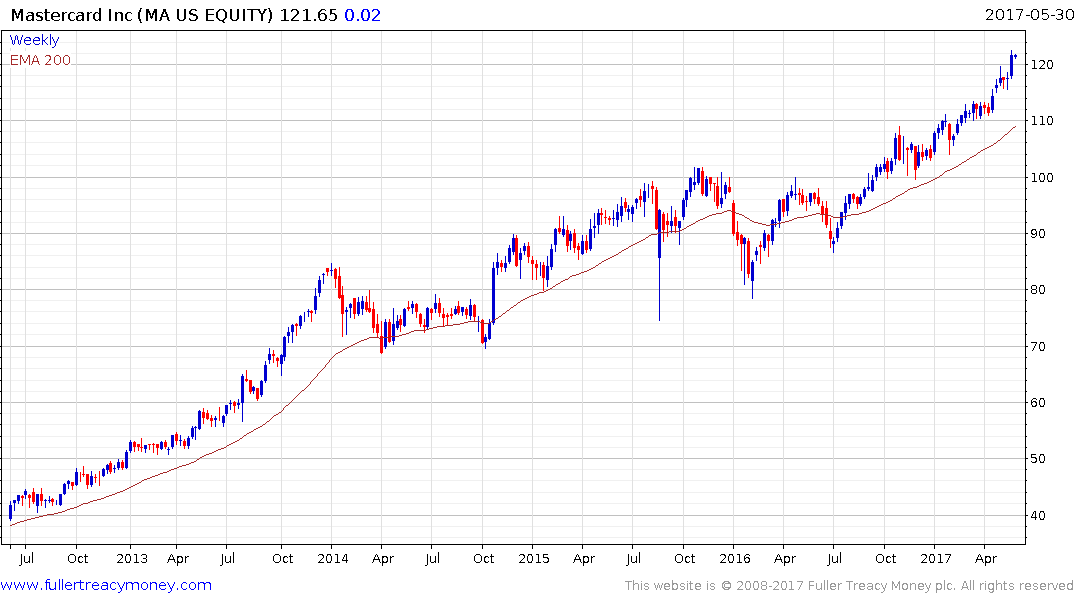Click the 60 price axis label
Viewport: 1075px width, 600px height.
tap(1038, 403)
